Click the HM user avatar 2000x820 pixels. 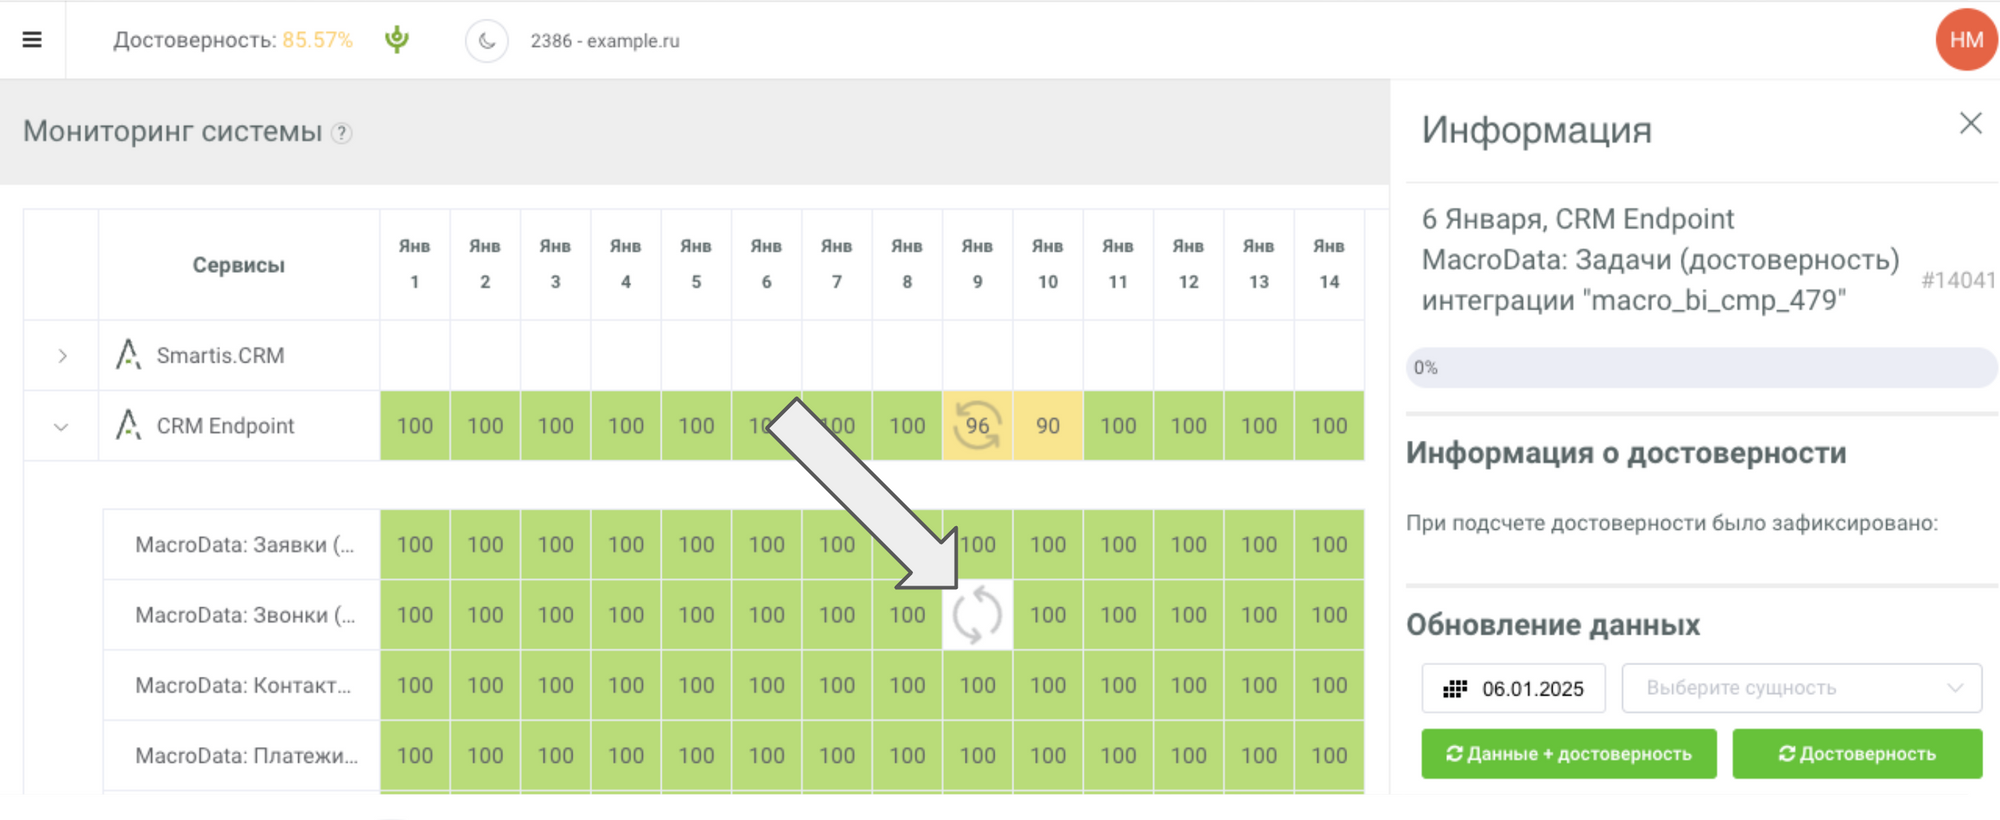tap(1965, 40)
